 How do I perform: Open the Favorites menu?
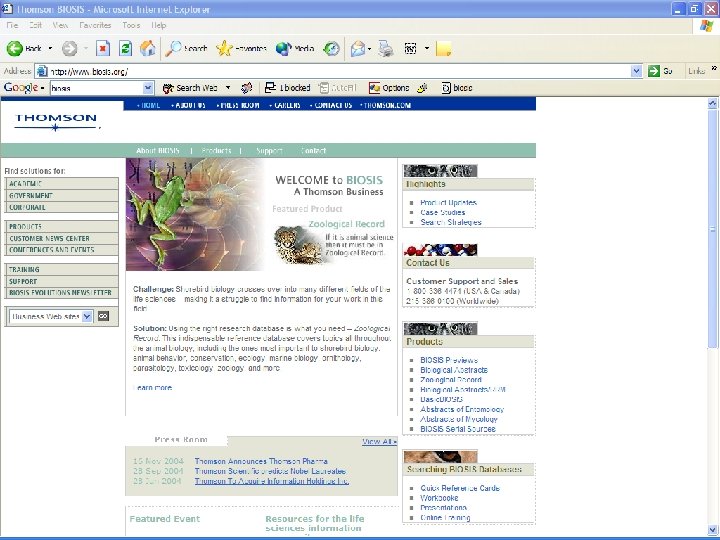coord(95,25)
